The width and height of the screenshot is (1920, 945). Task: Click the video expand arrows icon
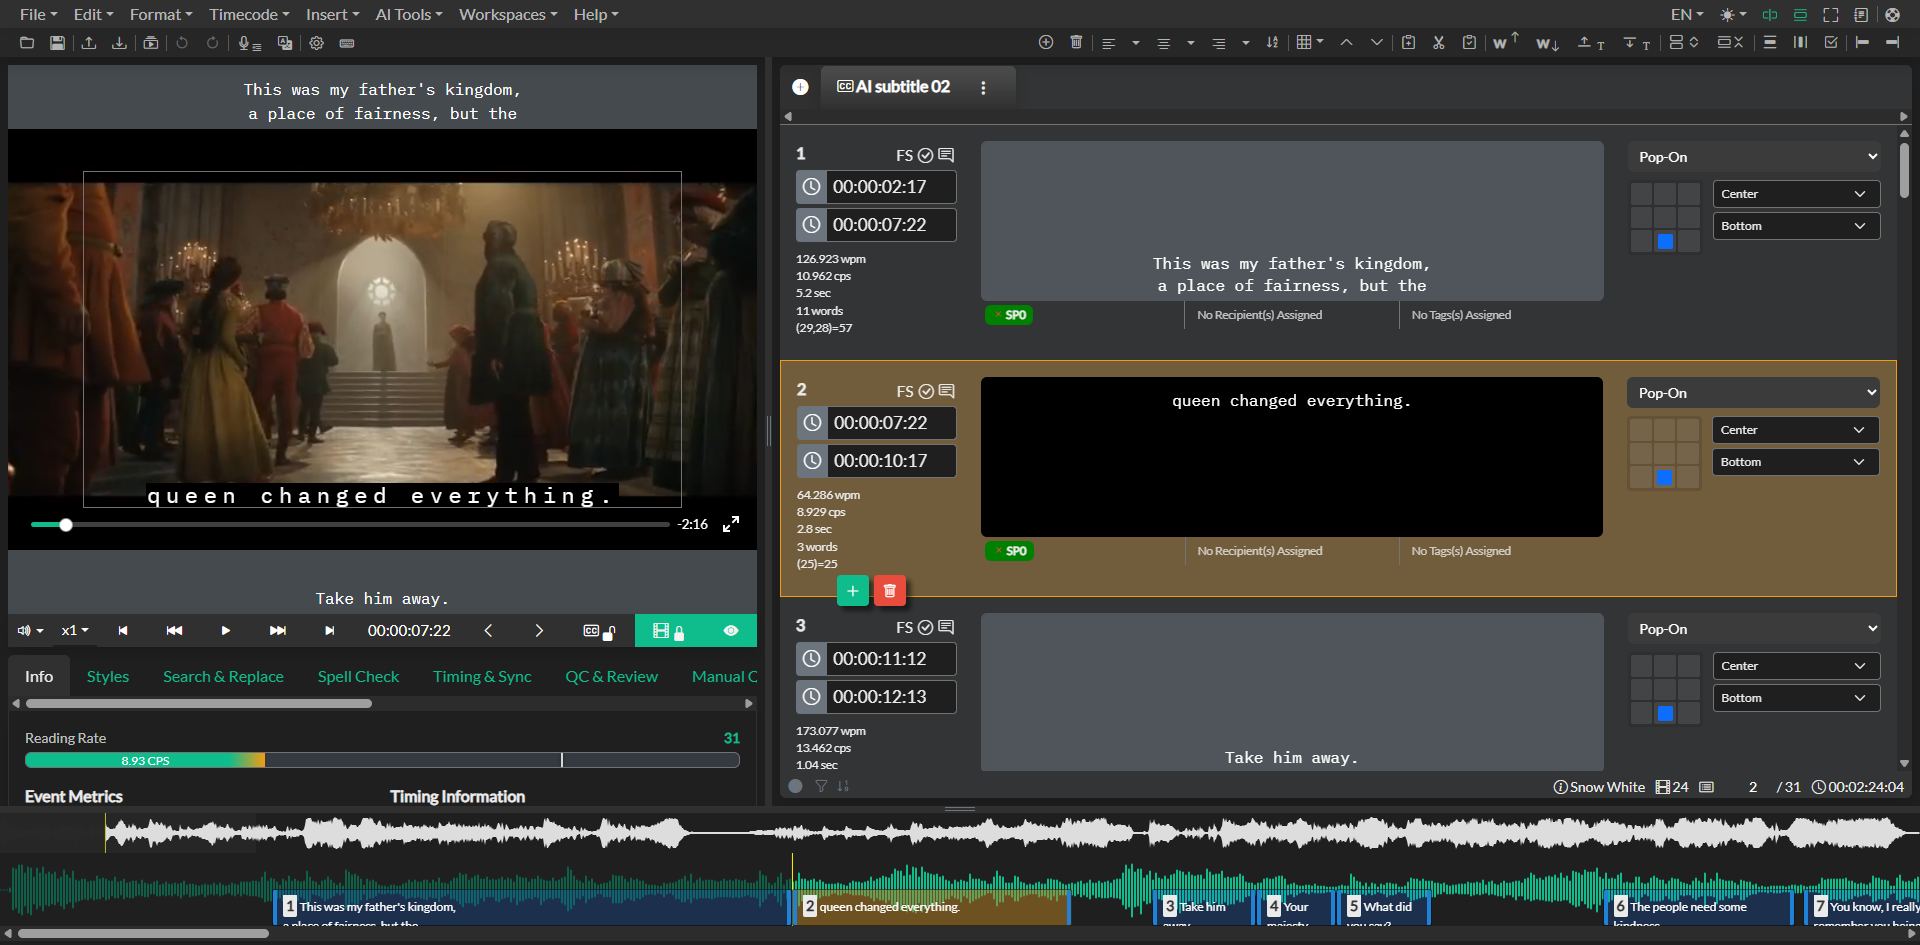731,524
